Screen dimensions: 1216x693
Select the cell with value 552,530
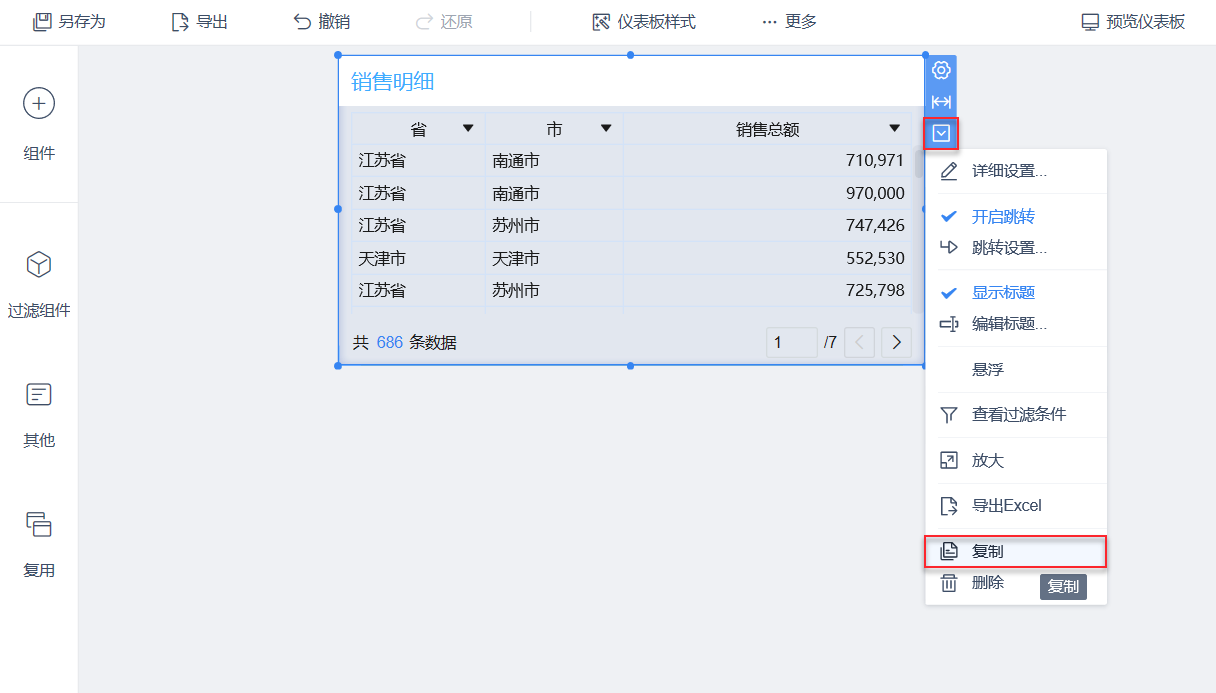click(x=768, y=258)
